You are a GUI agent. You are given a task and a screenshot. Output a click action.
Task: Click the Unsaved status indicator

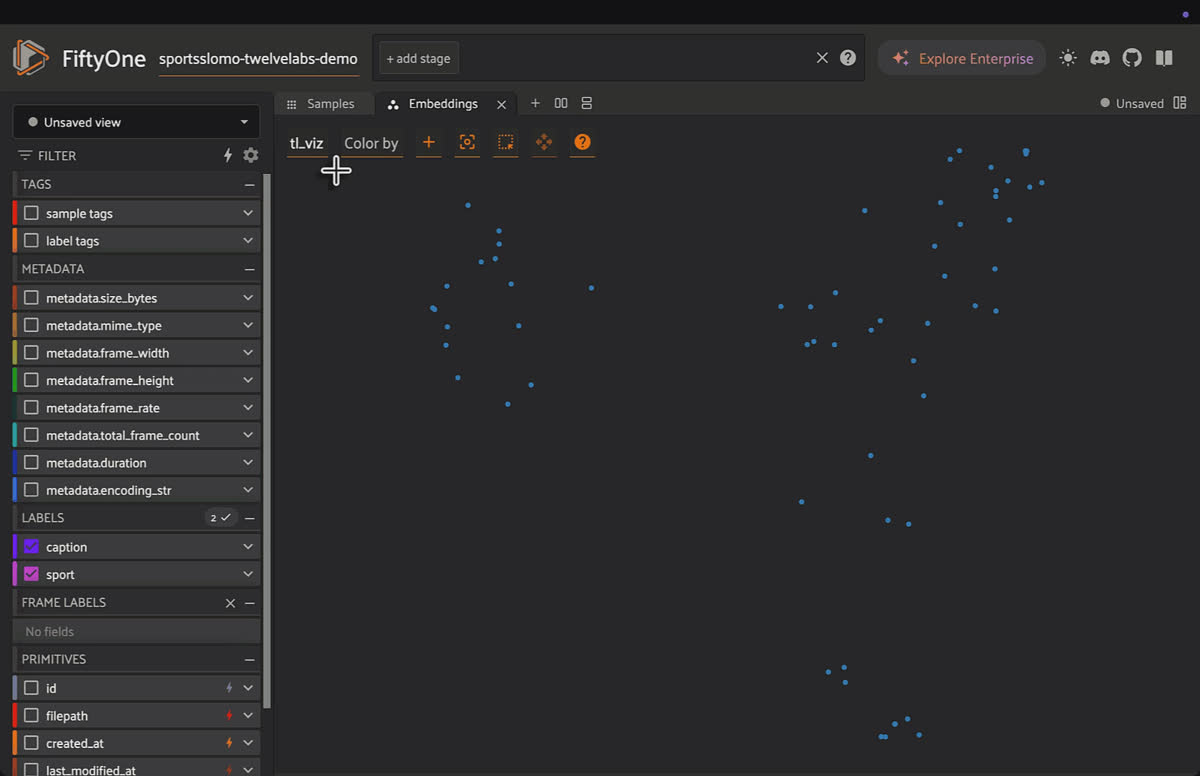[x=1132, y=103]
